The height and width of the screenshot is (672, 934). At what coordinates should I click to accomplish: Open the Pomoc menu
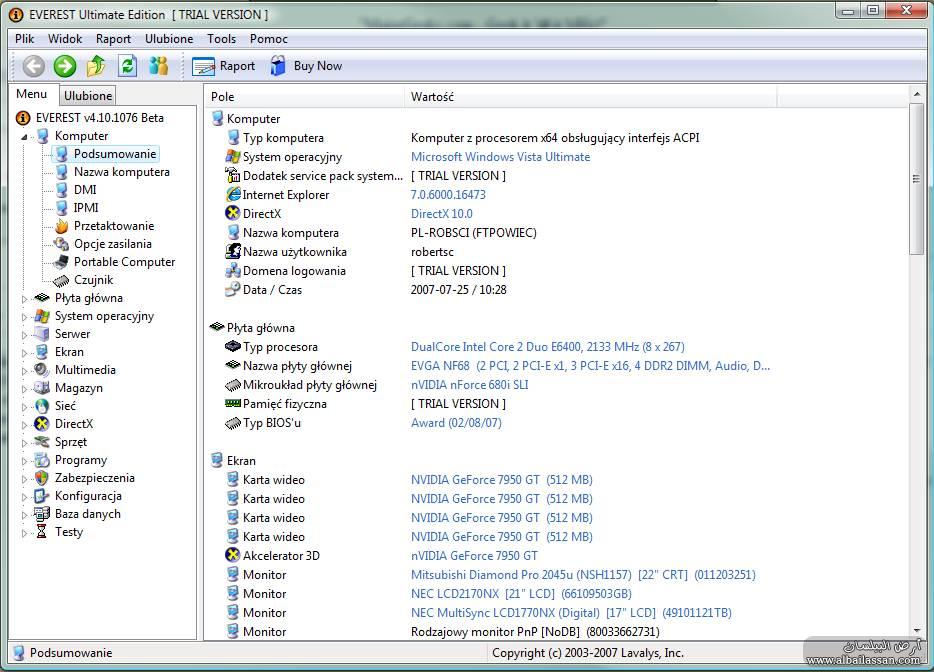pos(269,39)
